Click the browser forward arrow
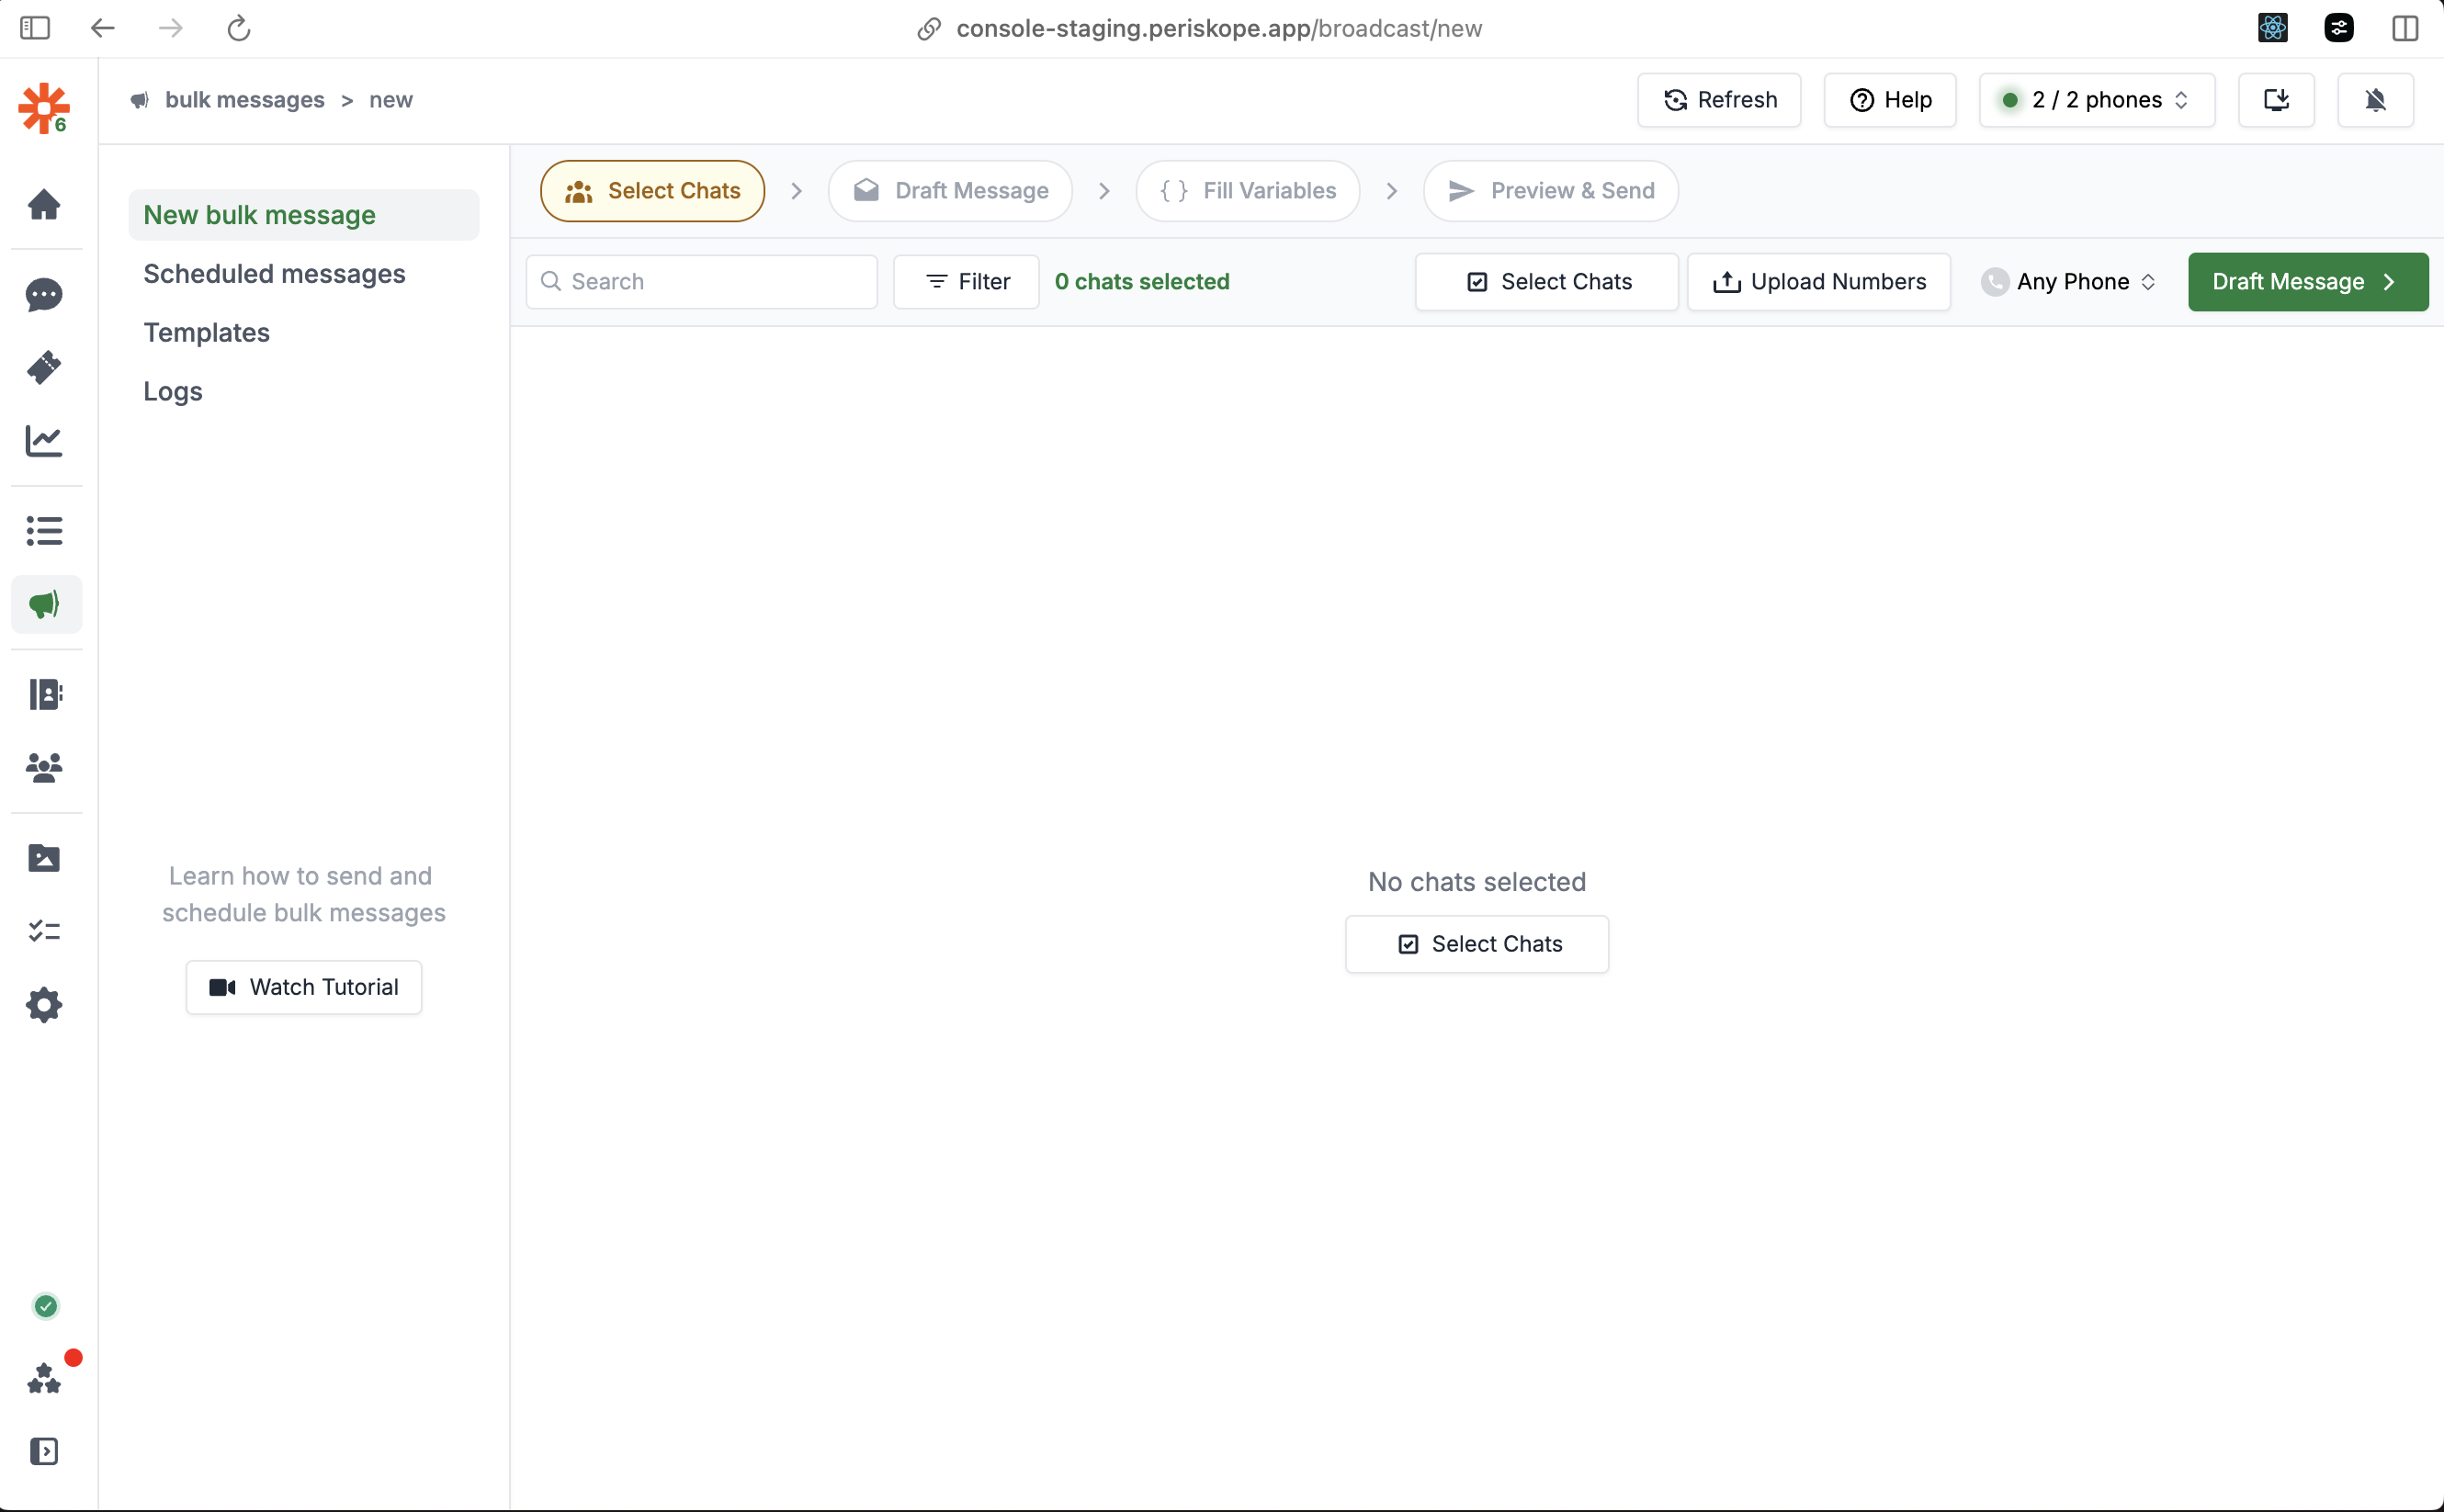Image resolution: width=2444 pixels, height=1512 pixels. click(x=171, y=28)
